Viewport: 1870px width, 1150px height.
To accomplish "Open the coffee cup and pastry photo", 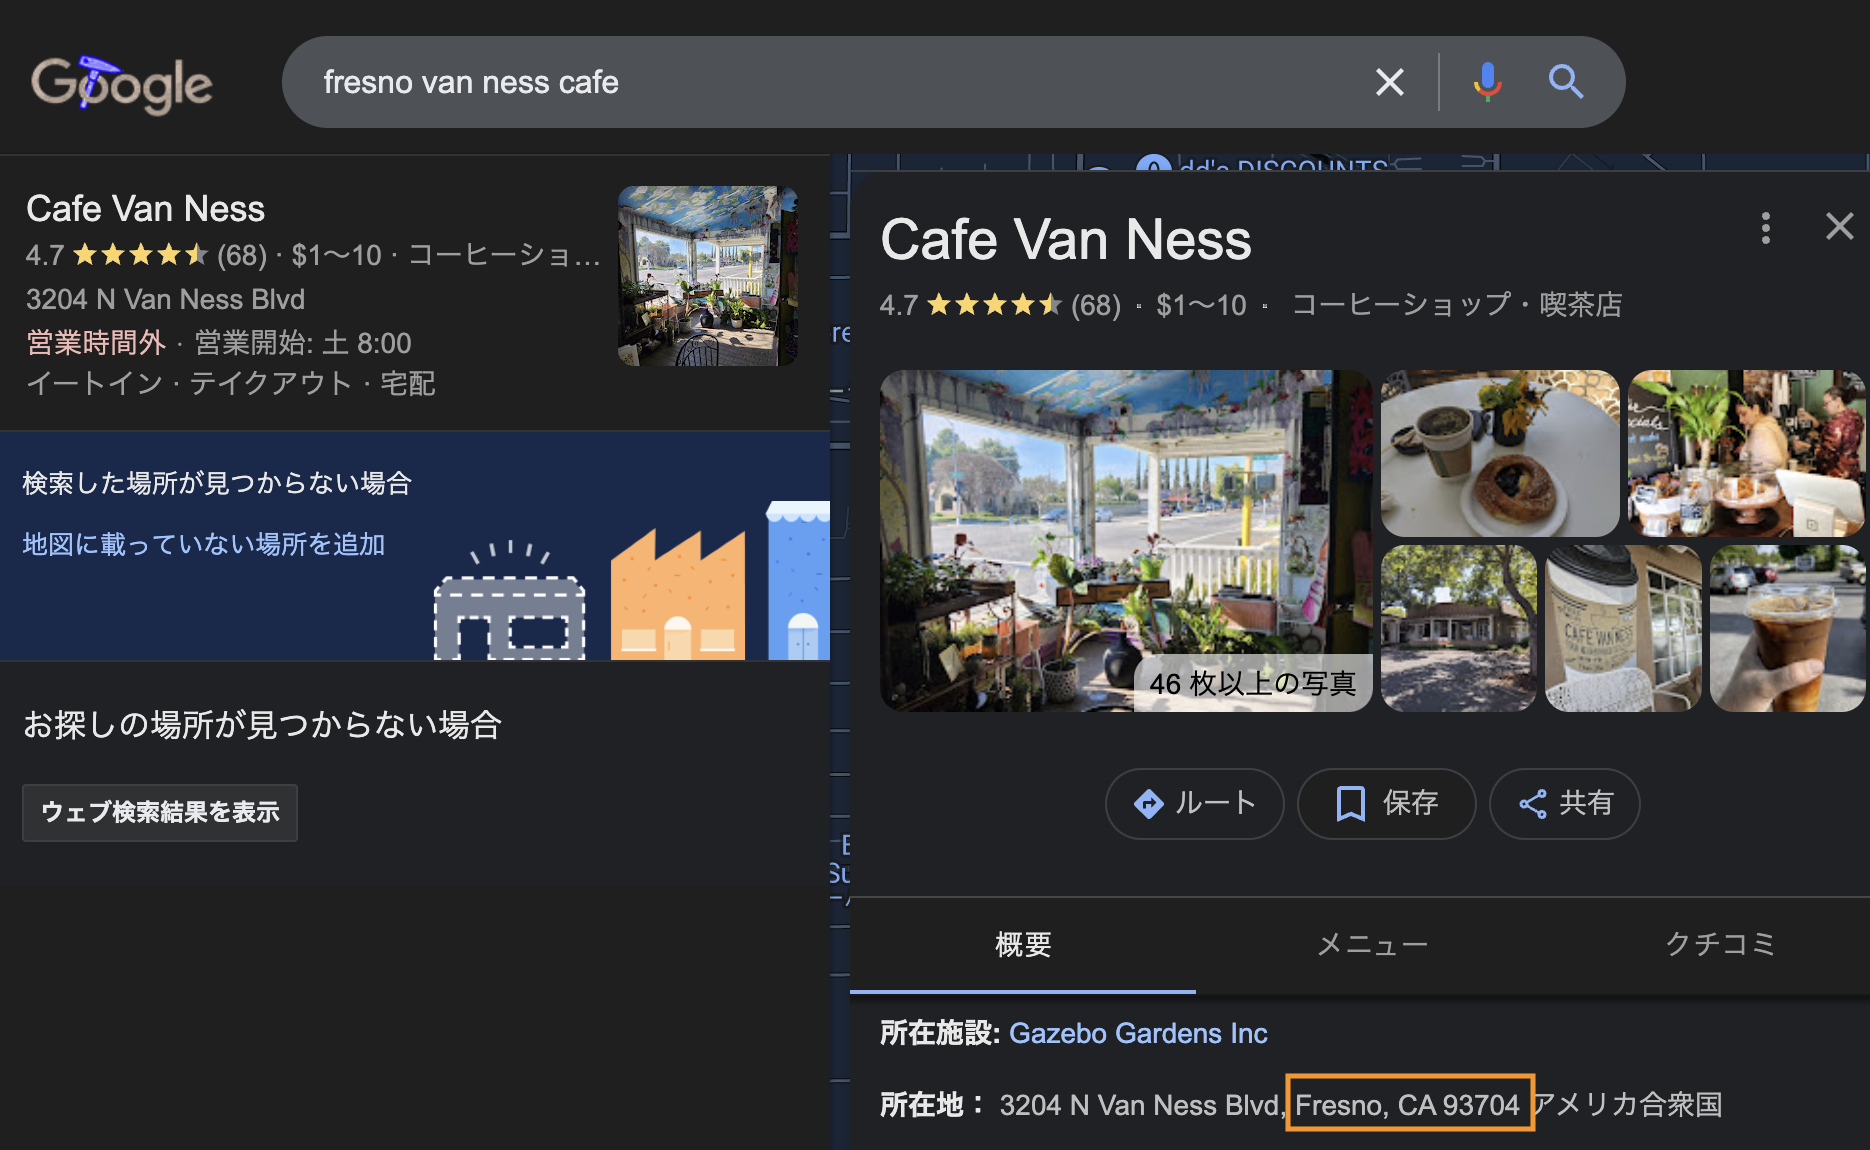I will click(1499, 454).
